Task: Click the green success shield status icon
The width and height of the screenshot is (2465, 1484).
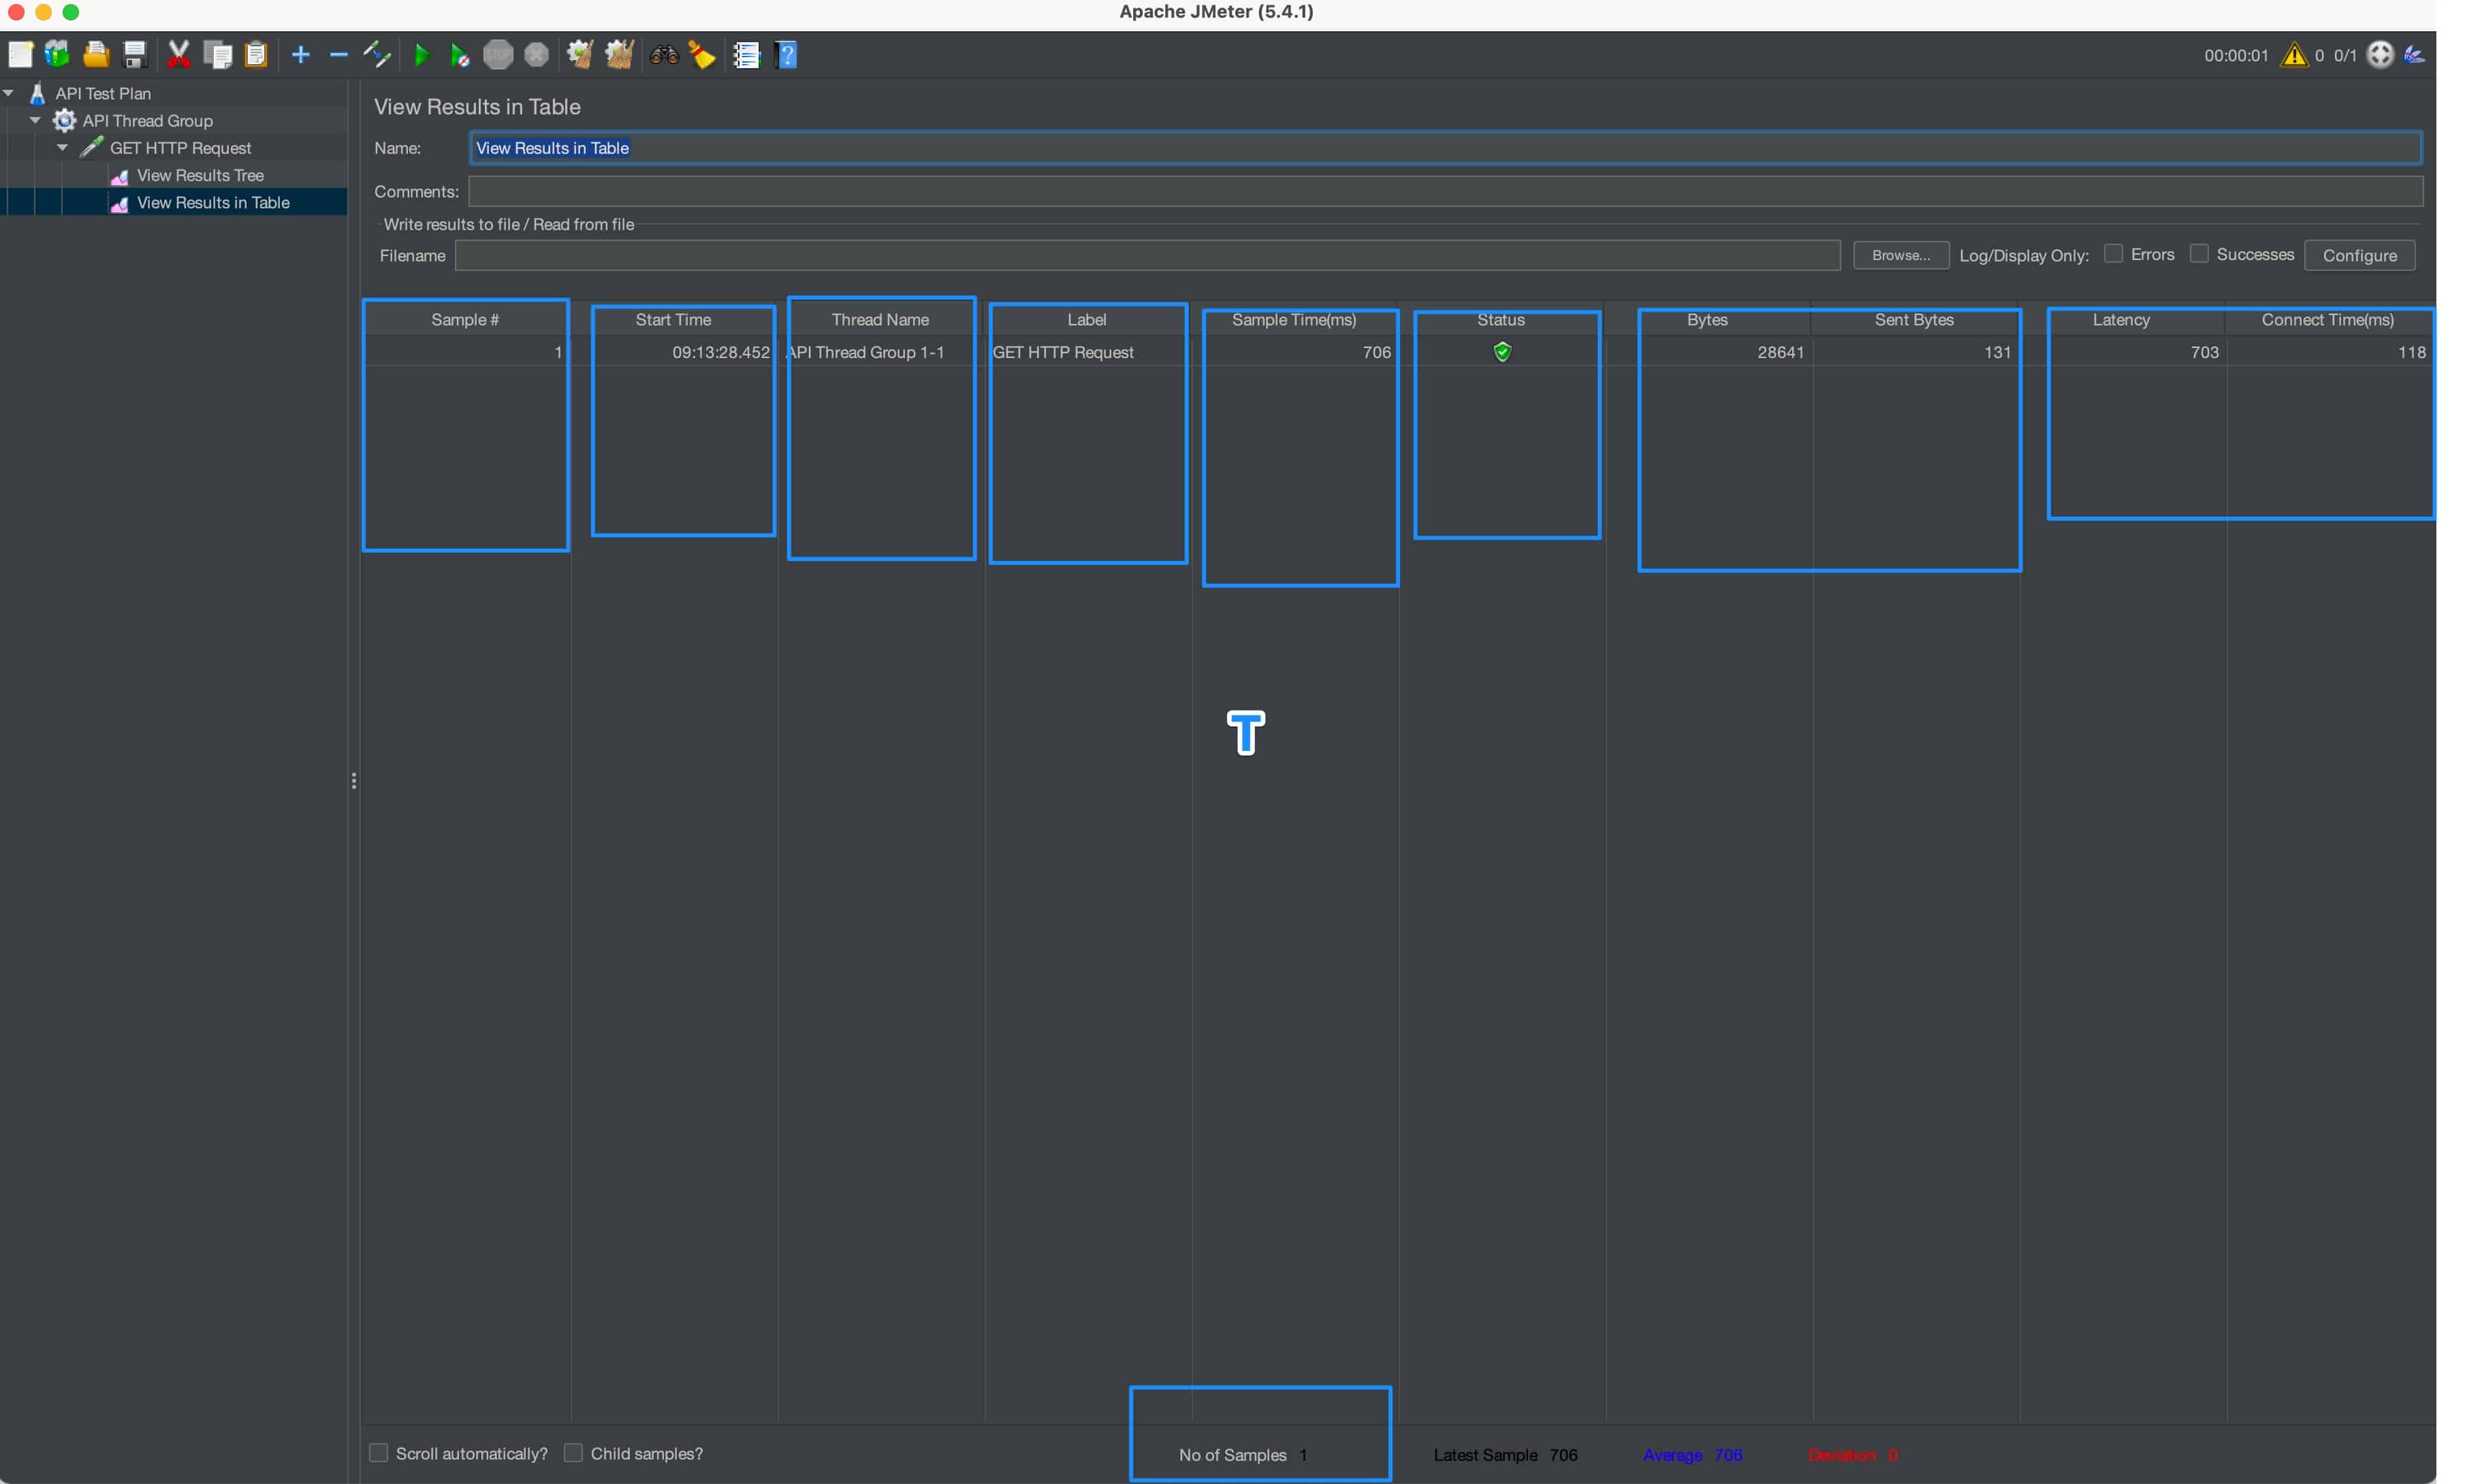Action: click(1502, 352)
